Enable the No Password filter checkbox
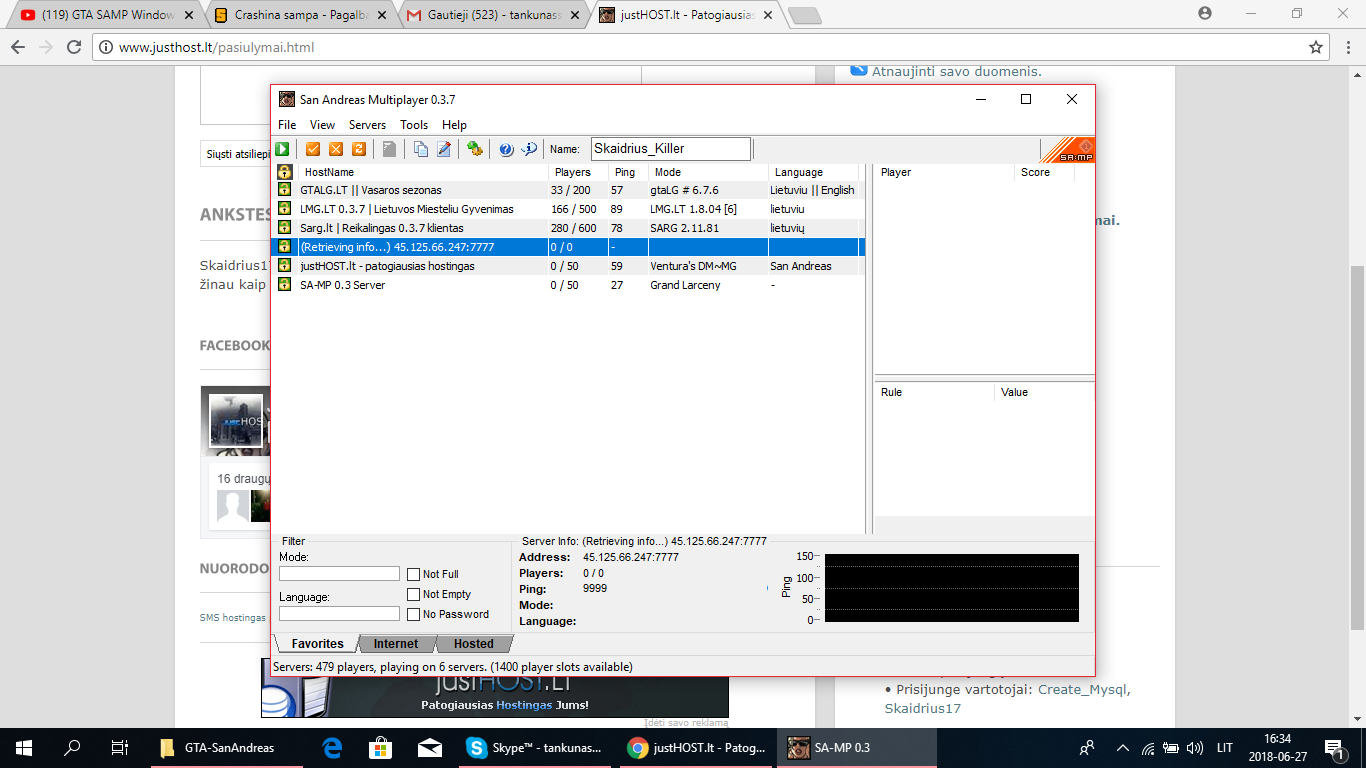 coord(413,614)
